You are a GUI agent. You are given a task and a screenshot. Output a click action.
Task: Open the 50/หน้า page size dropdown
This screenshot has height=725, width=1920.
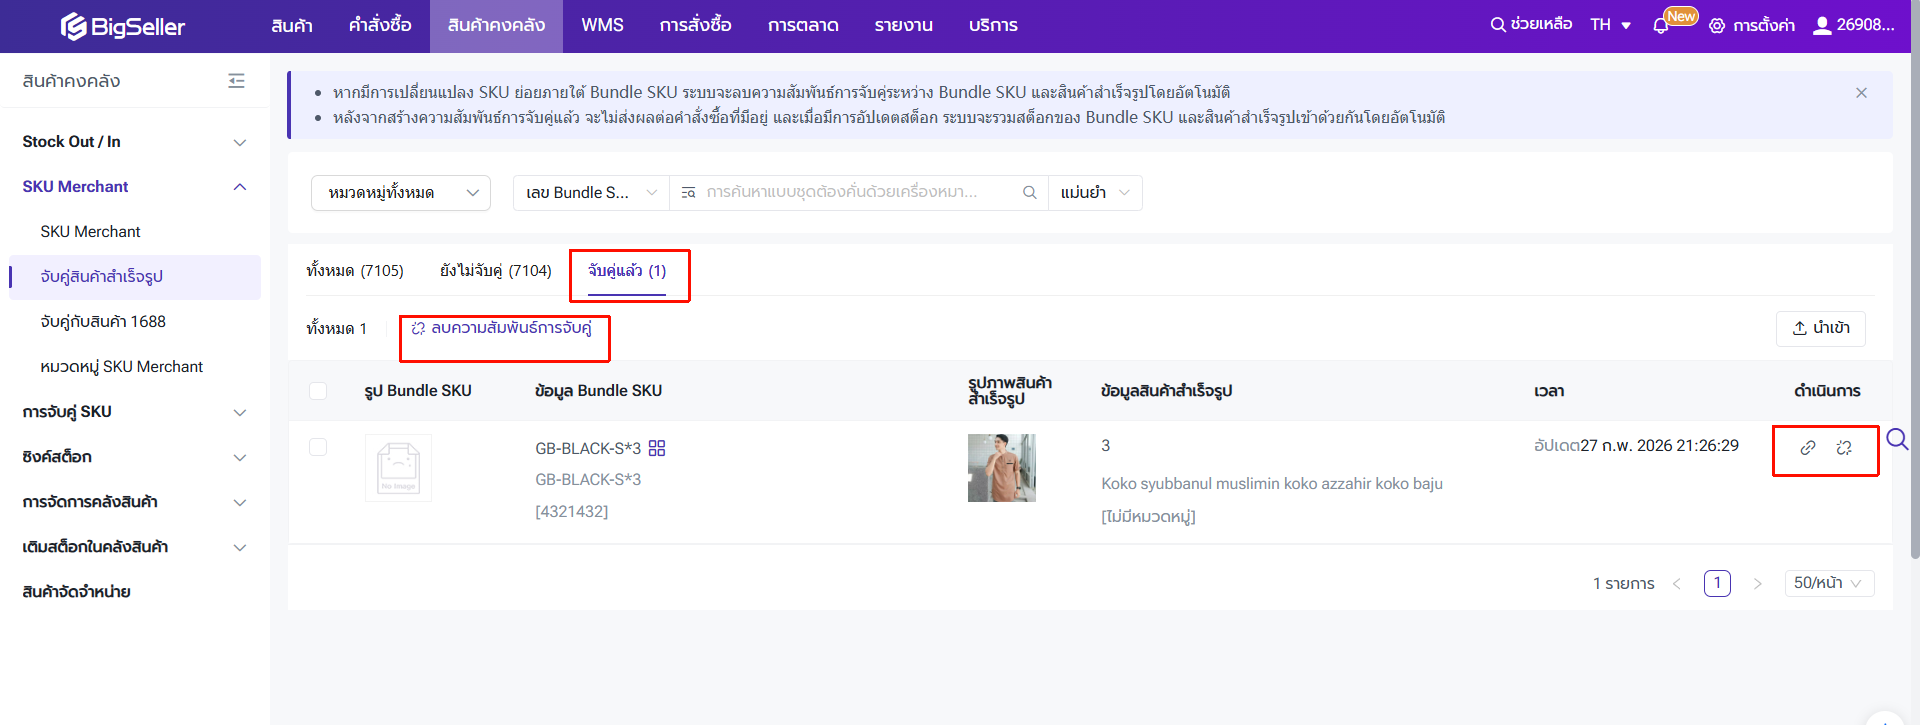pos(1828,583)
